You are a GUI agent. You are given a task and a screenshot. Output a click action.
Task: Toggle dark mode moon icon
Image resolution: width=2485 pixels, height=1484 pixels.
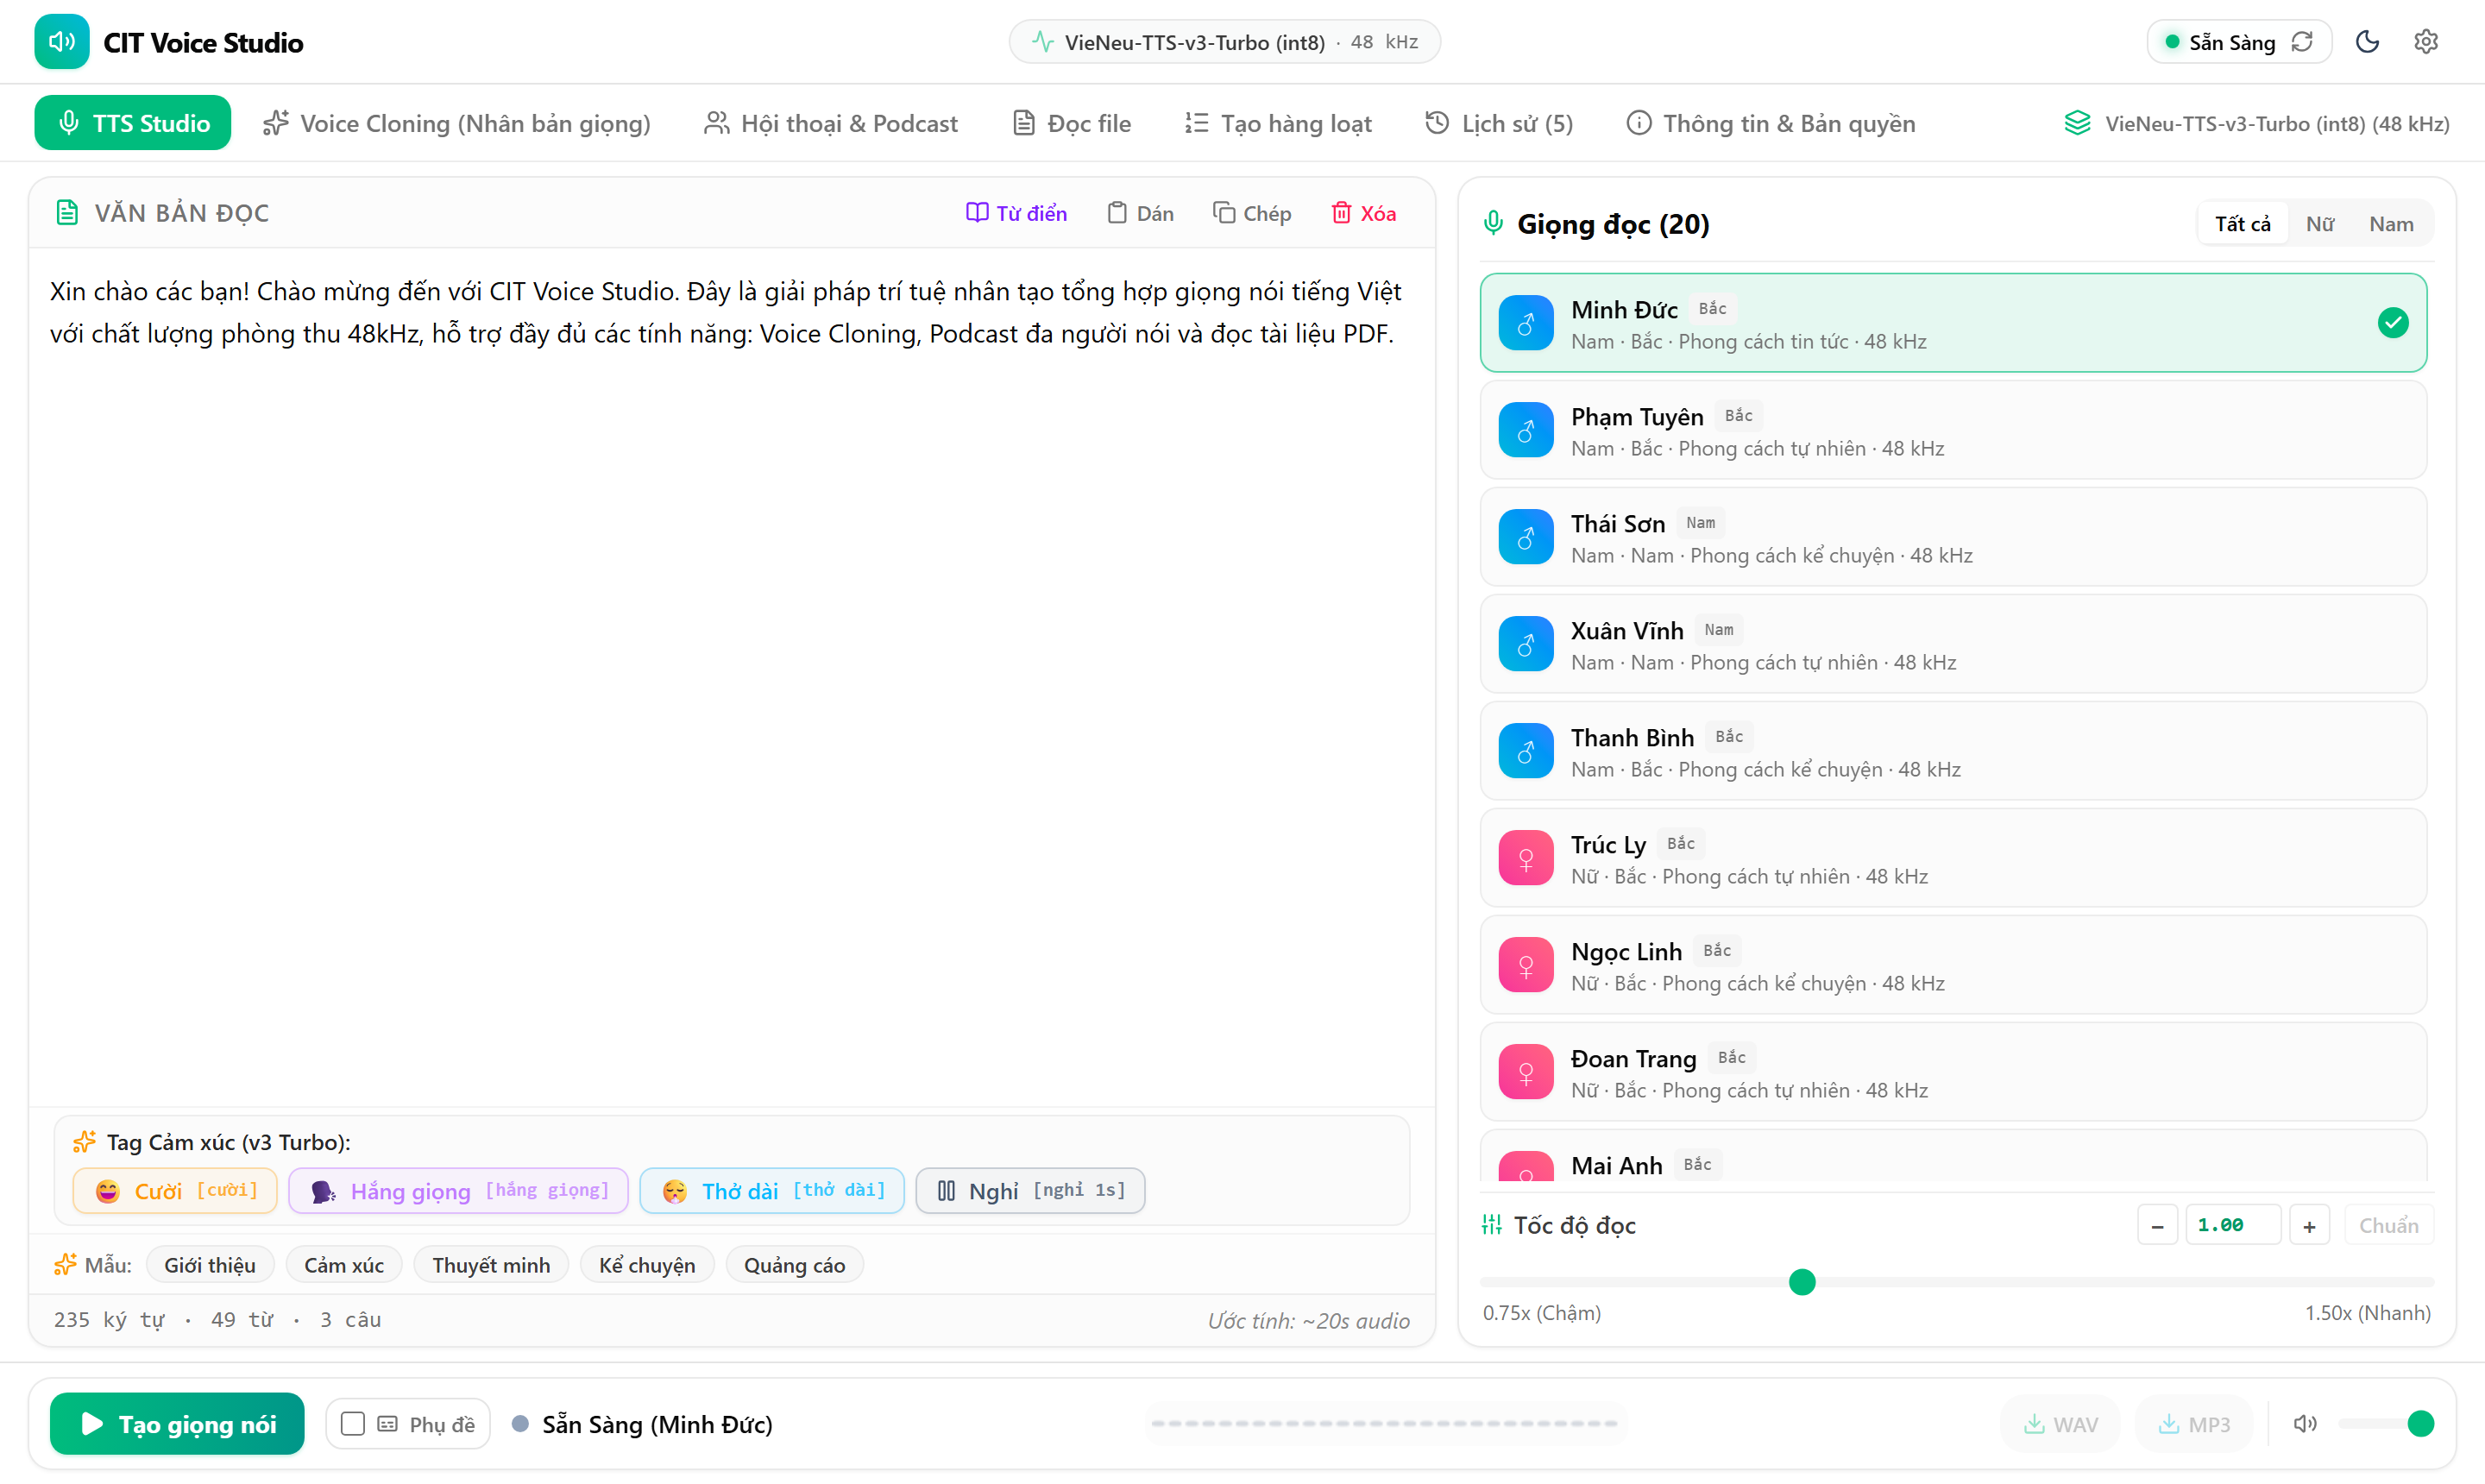pos(2367,42)
